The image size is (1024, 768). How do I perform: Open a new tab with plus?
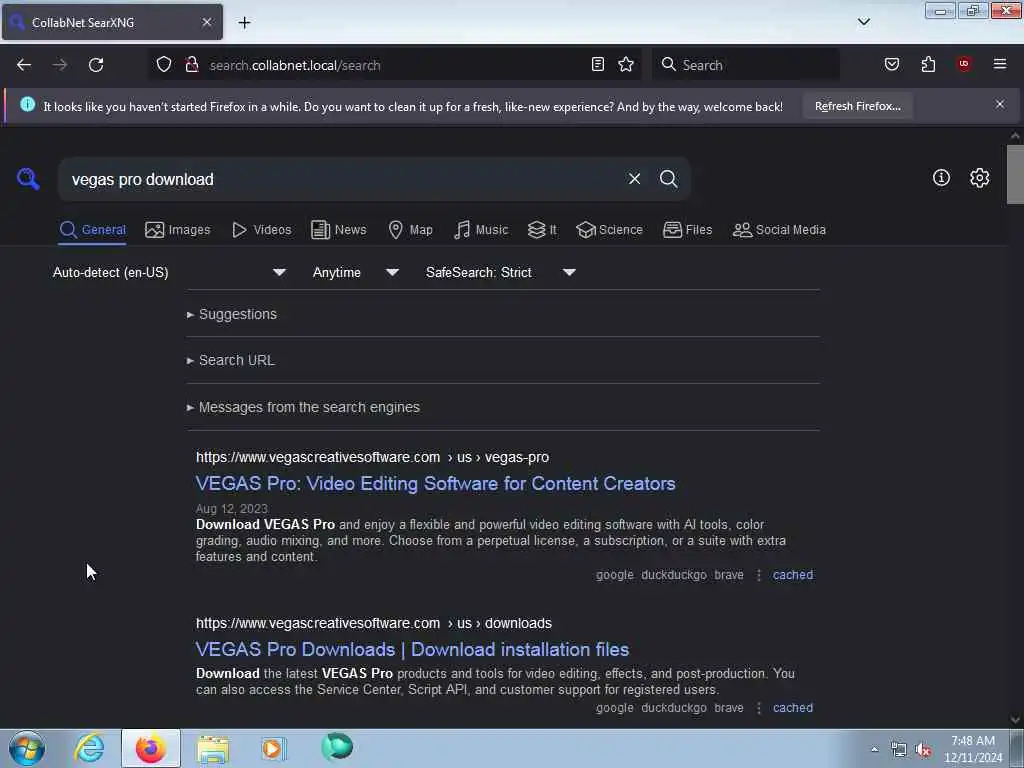tap(244, 23)
